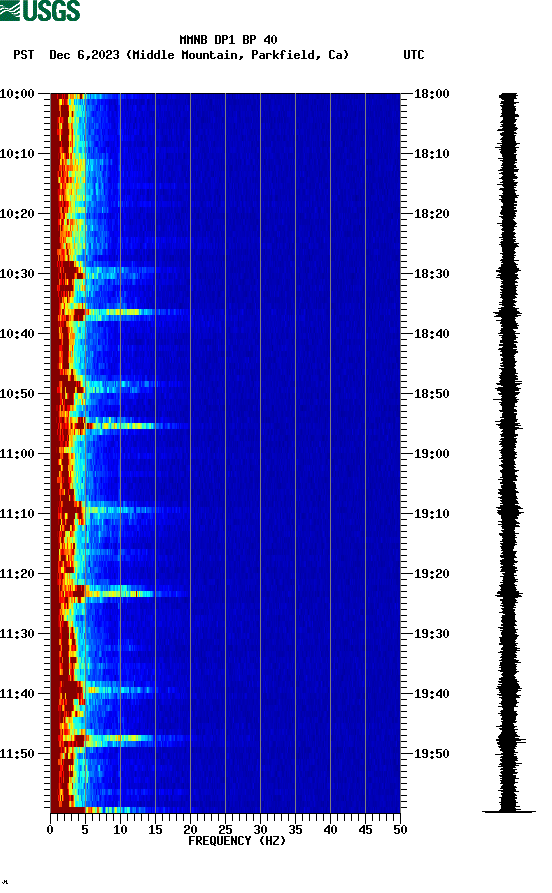Click the "11:00" PST time label

(x=17, y=454)
